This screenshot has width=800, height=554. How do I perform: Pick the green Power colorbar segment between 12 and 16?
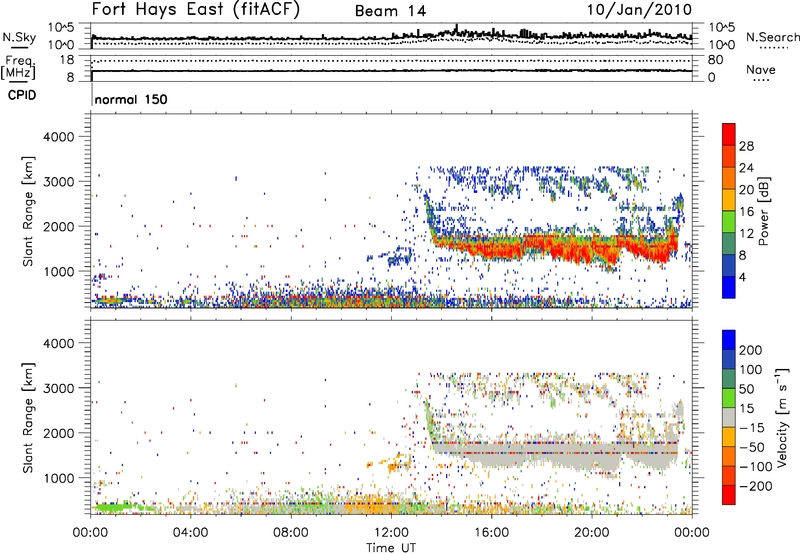click(x=729, y=222)
